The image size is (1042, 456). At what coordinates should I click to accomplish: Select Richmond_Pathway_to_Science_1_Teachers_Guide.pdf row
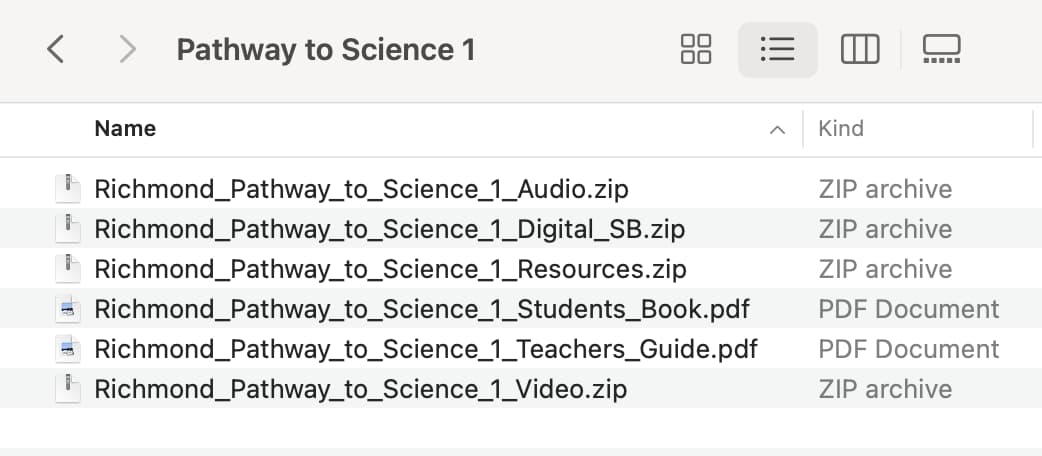[x=521, y=348]
